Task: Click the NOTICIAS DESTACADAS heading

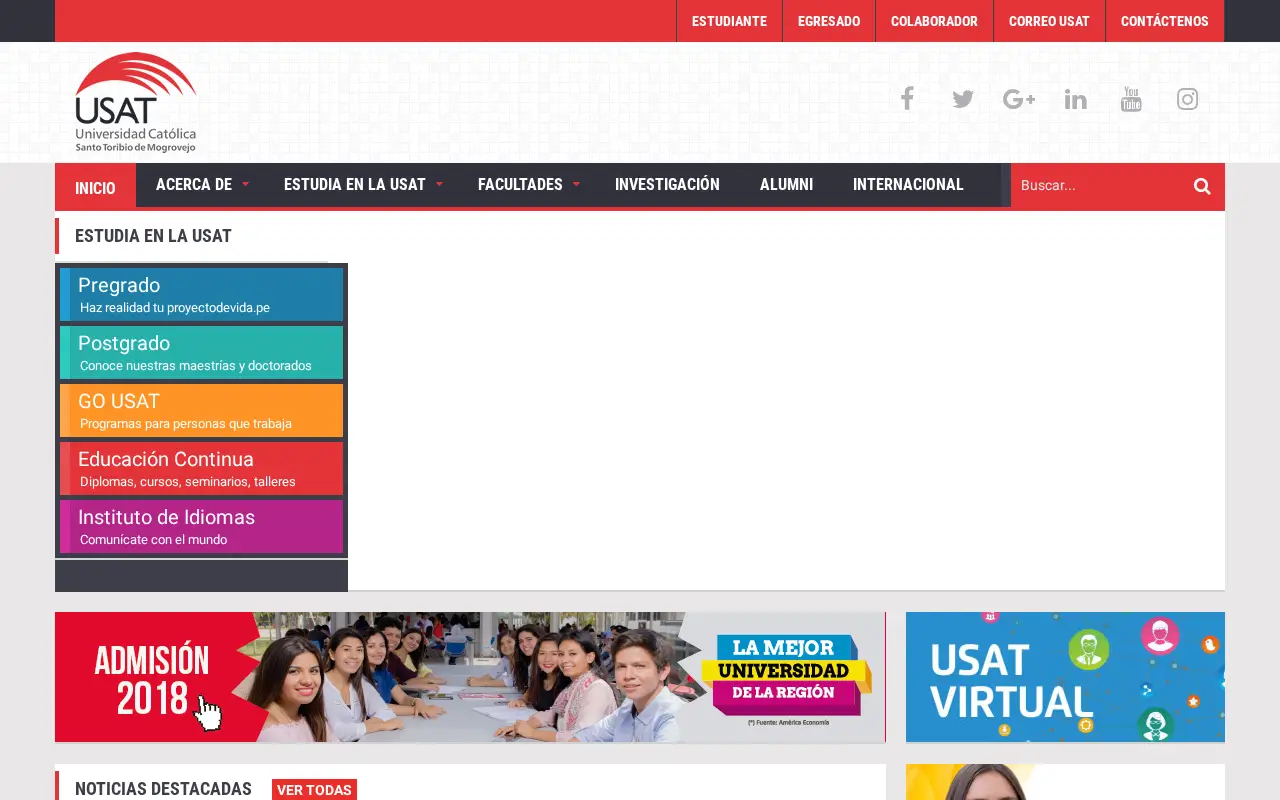Action: point(163,789)
